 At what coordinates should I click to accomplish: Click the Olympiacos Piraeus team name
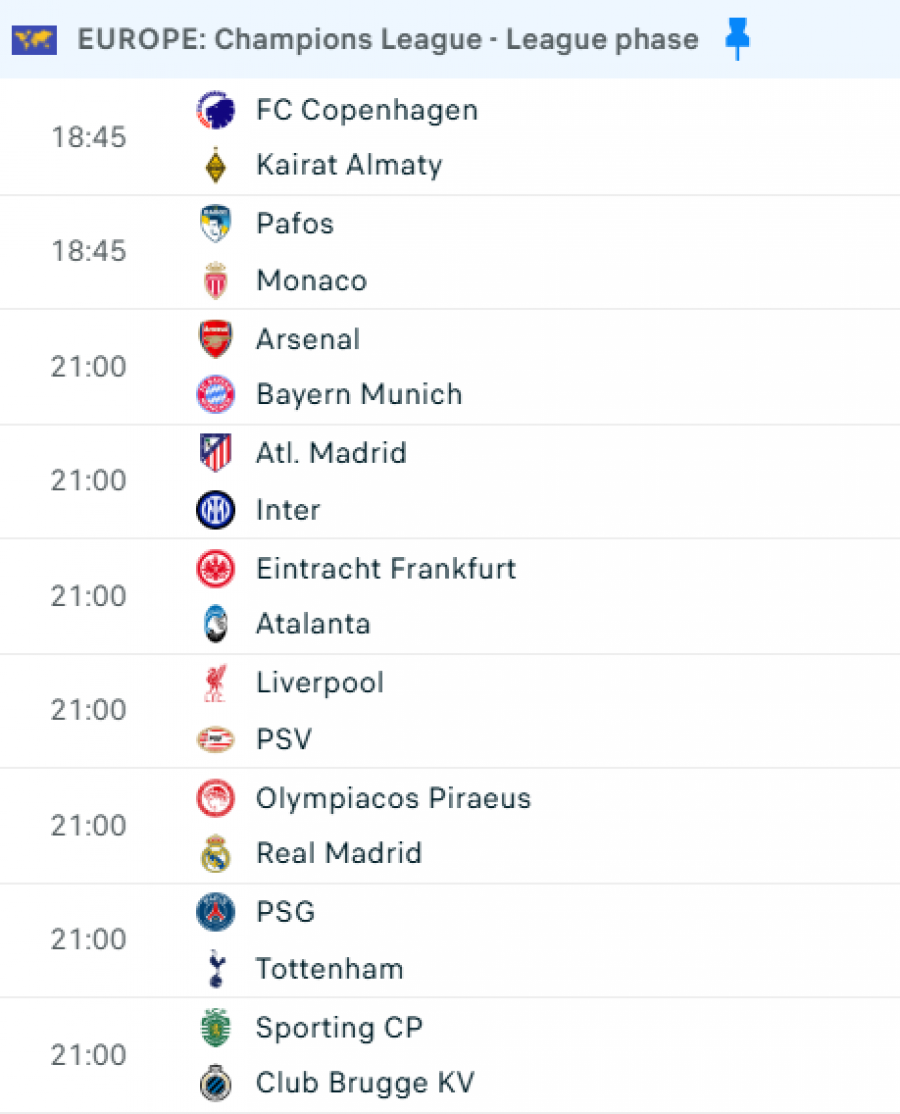393,798
